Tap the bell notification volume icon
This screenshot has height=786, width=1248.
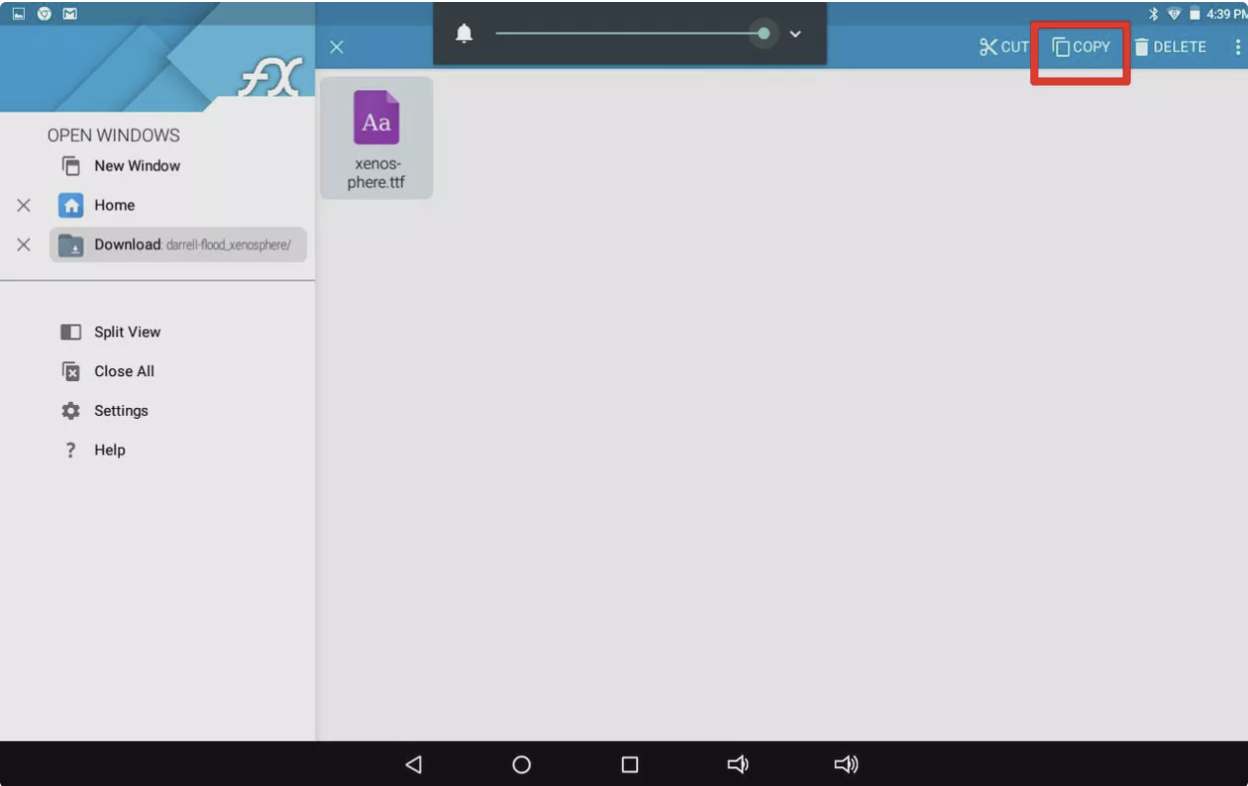pos(464,34)
